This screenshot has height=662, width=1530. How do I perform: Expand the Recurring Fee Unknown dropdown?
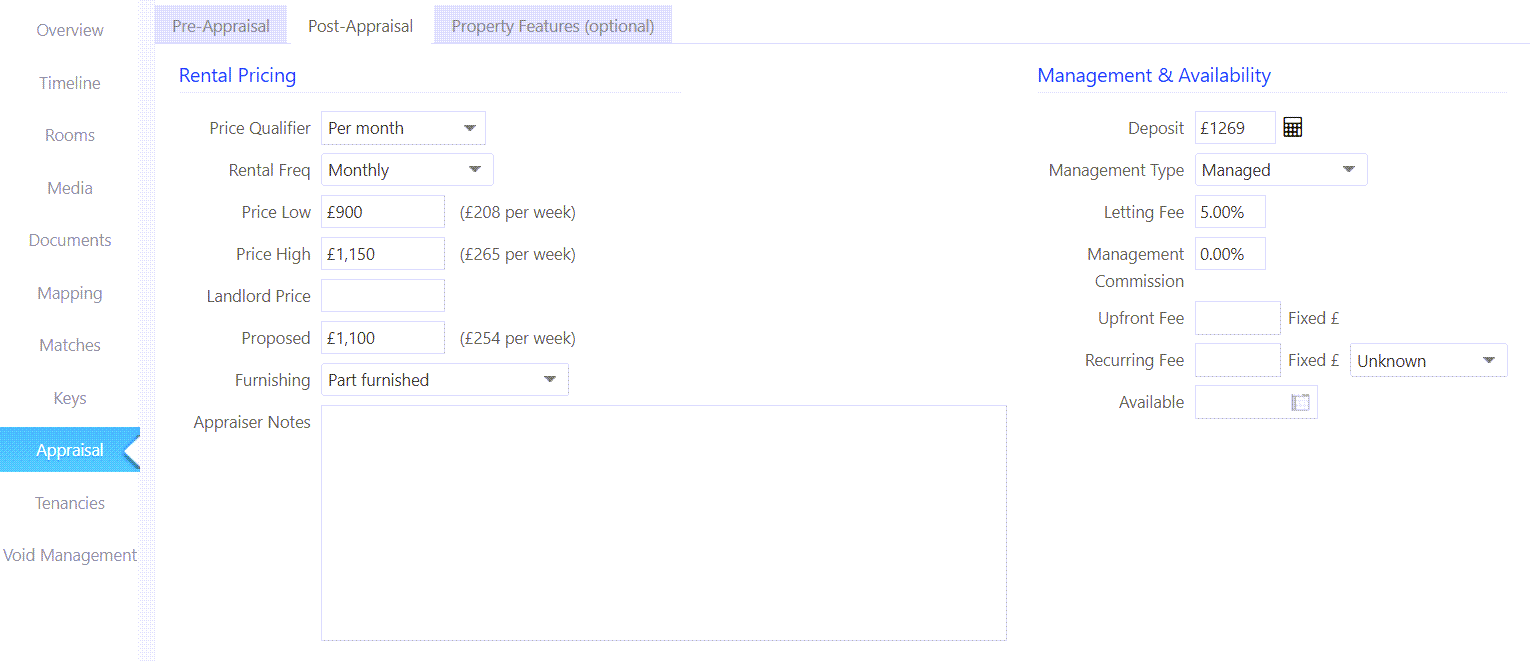1429,361
